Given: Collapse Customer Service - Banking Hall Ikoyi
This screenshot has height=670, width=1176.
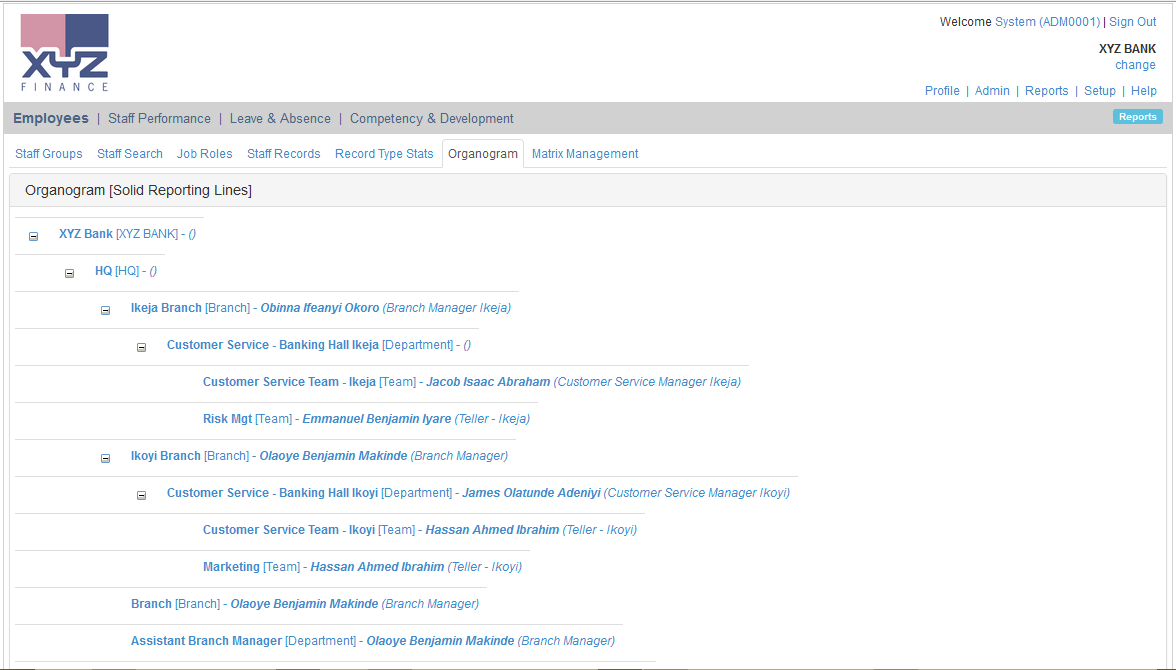Looking at the screenshot, I should [x=141, y=495].
